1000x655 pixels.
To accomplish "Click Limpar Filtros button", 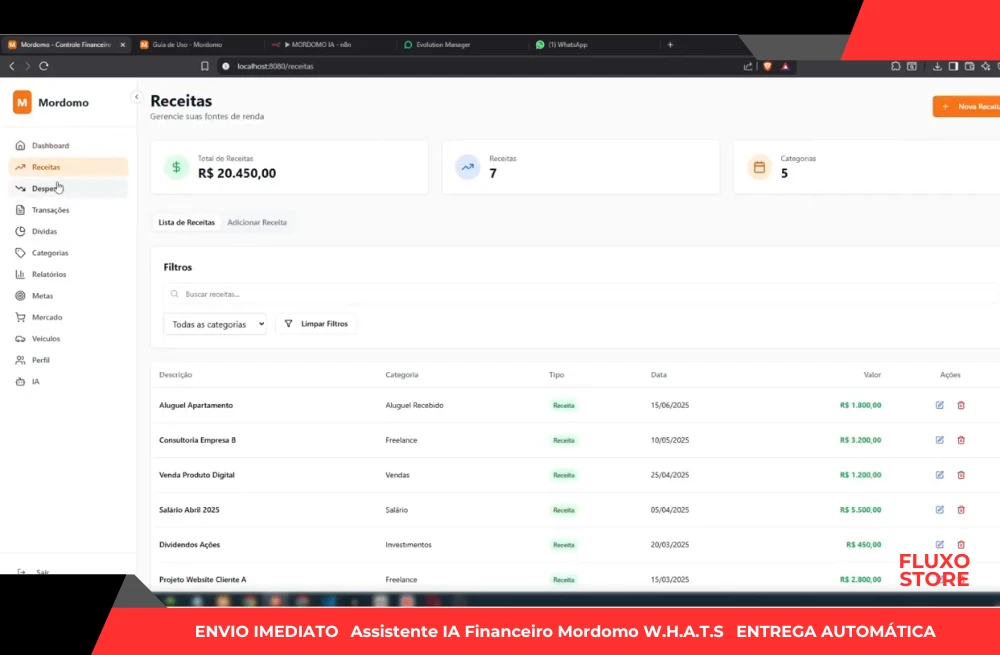I will click(316, 324).
